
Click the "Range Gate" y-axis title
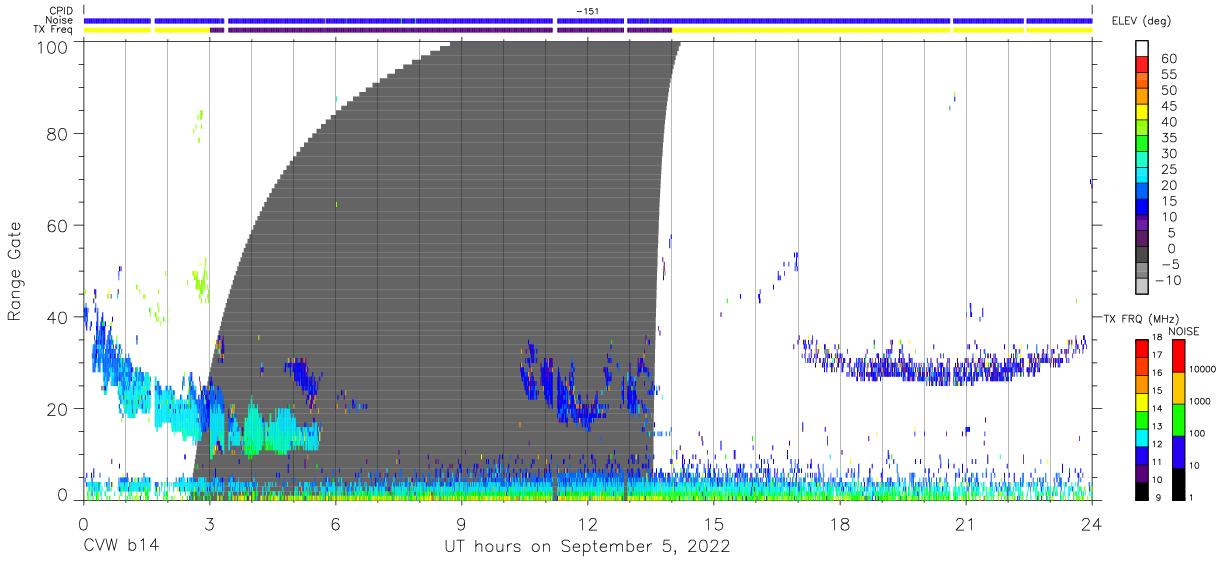point(15,271)
